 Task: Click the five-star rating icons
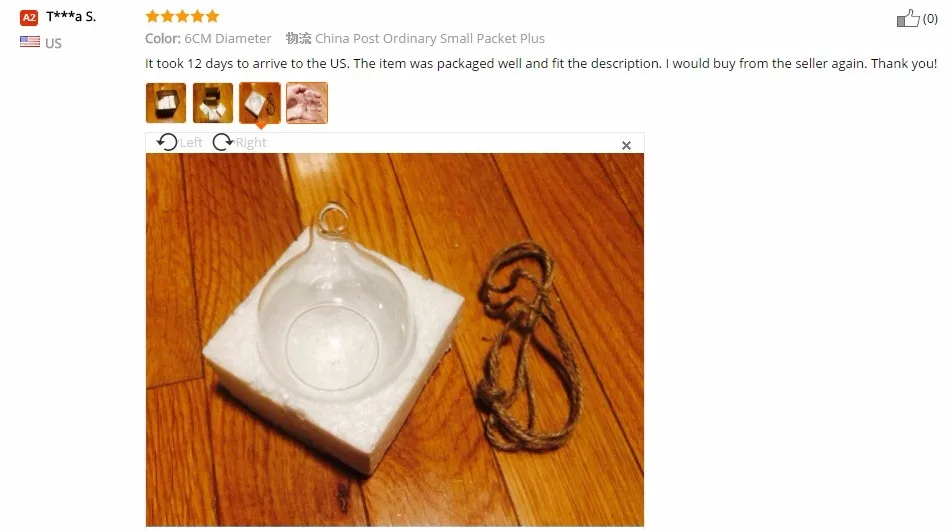point(182,16)
